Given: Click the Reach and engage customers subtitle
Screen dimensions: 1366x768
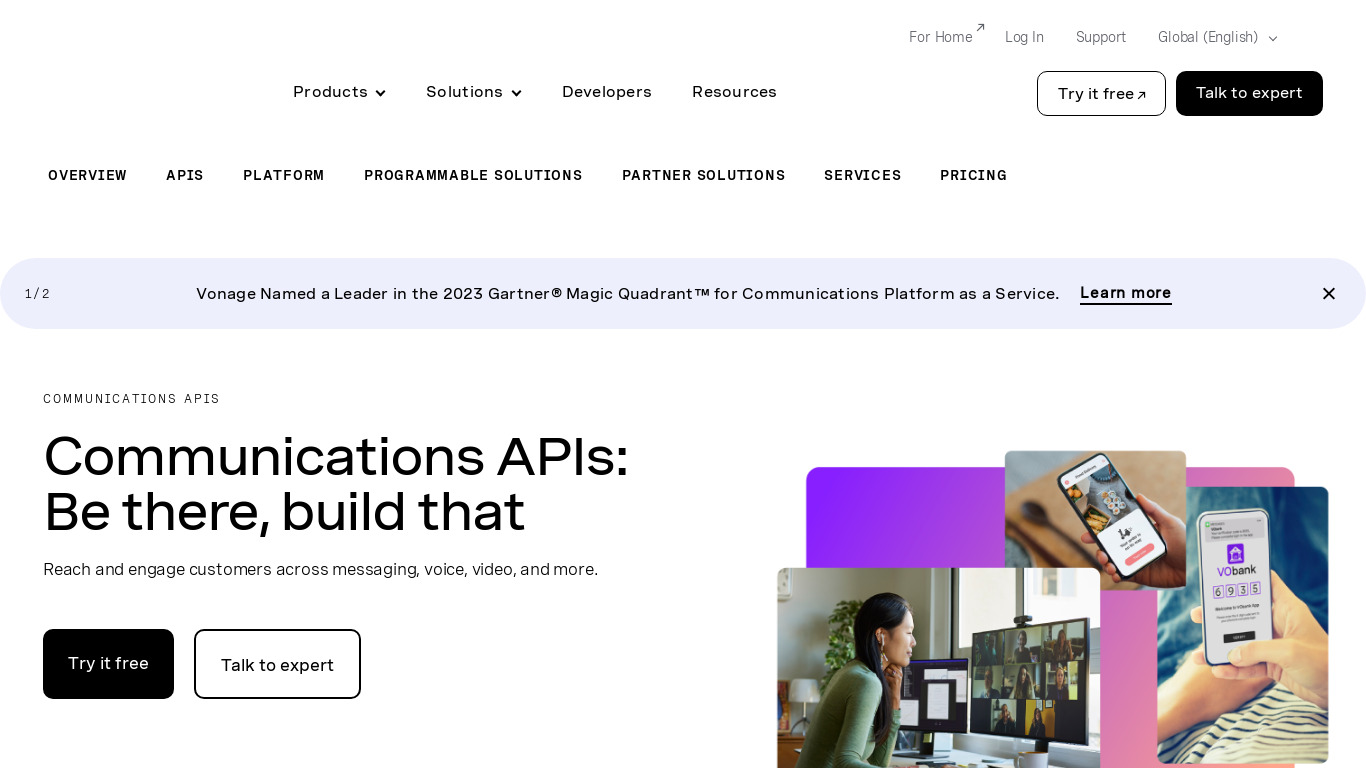Looking at the screenshot, I should pos(320,569).
